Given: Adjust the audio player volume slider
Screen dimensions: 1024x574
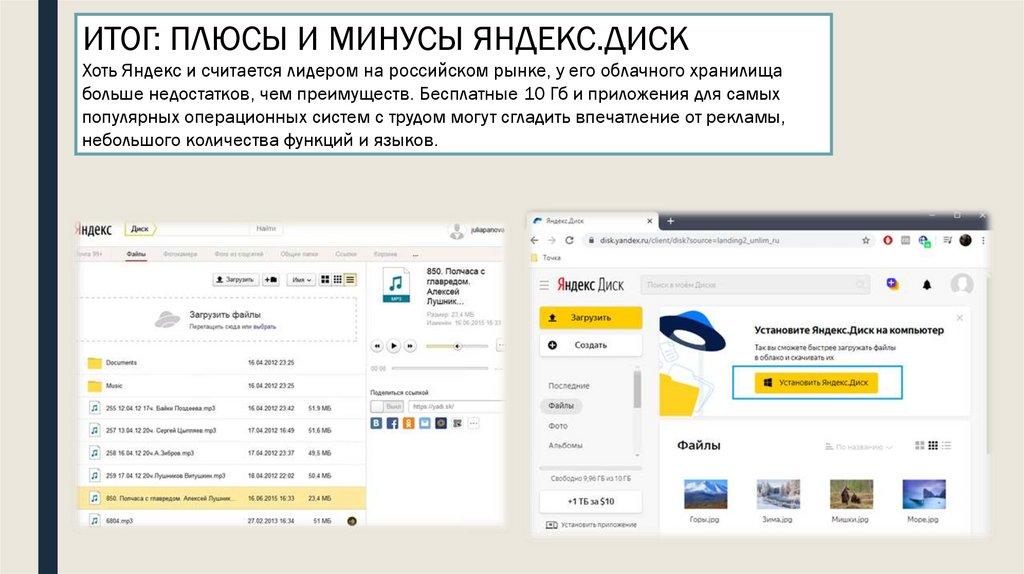Looking at the screenshot, I should (x=458, y=346).
